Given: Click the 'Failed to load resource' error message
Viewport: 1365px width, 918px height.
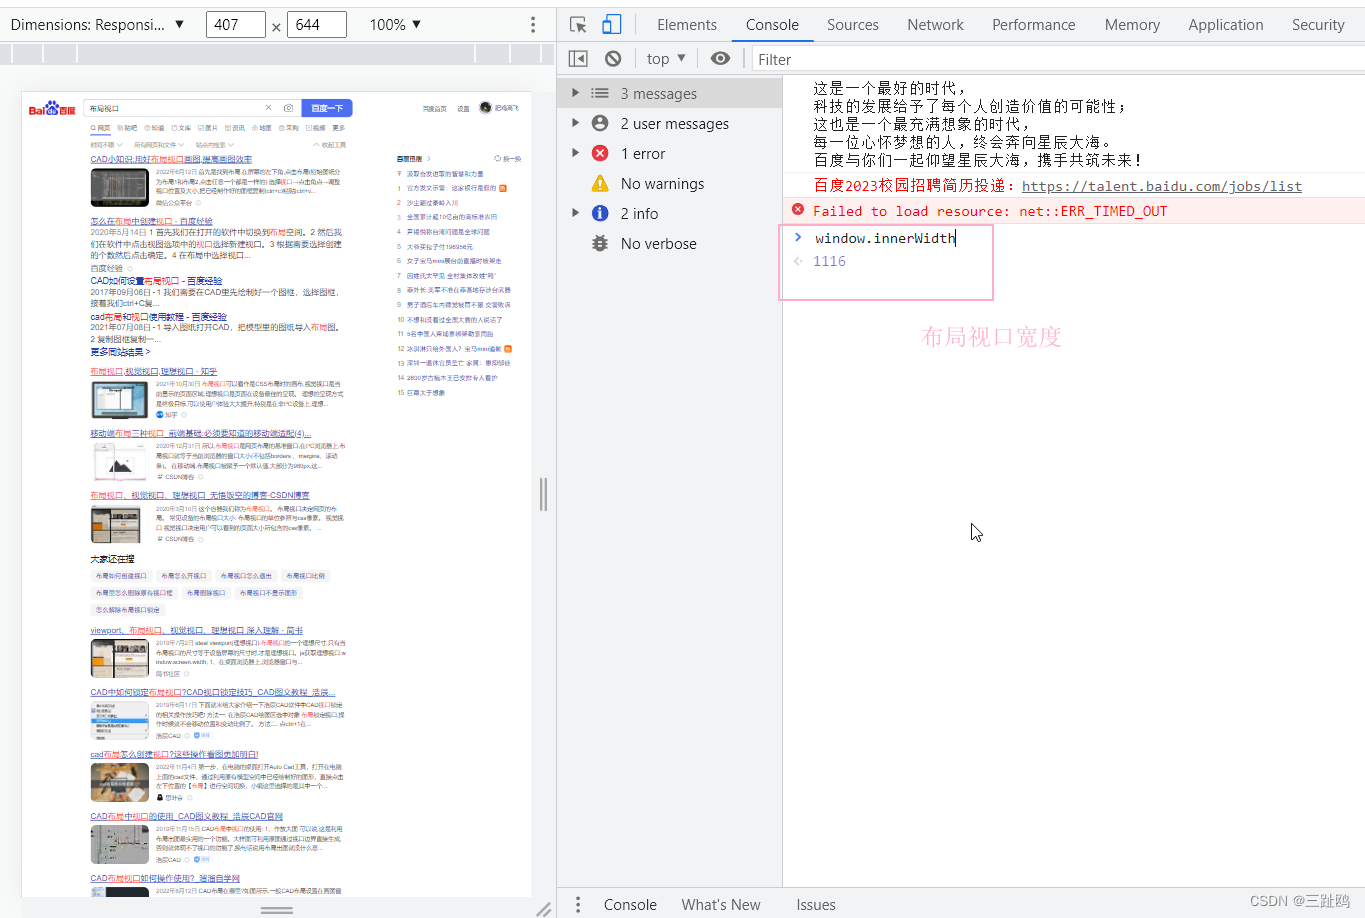Looking at the screenshot, I should [x=990, y=211].
